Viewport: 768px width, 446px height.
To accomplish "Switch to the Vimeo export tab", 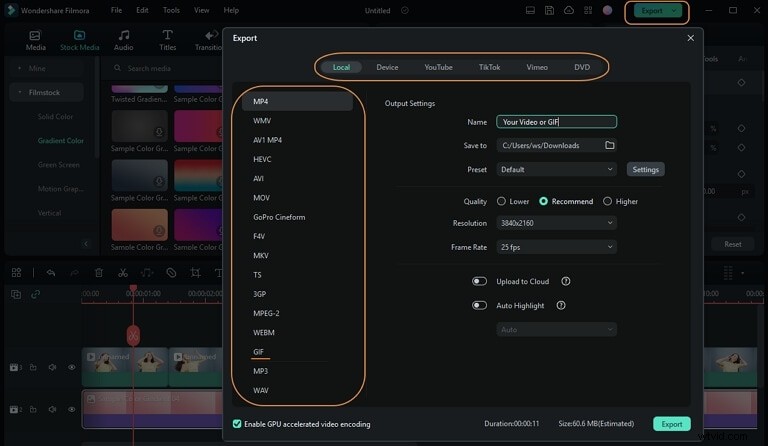I will point(537,67).
